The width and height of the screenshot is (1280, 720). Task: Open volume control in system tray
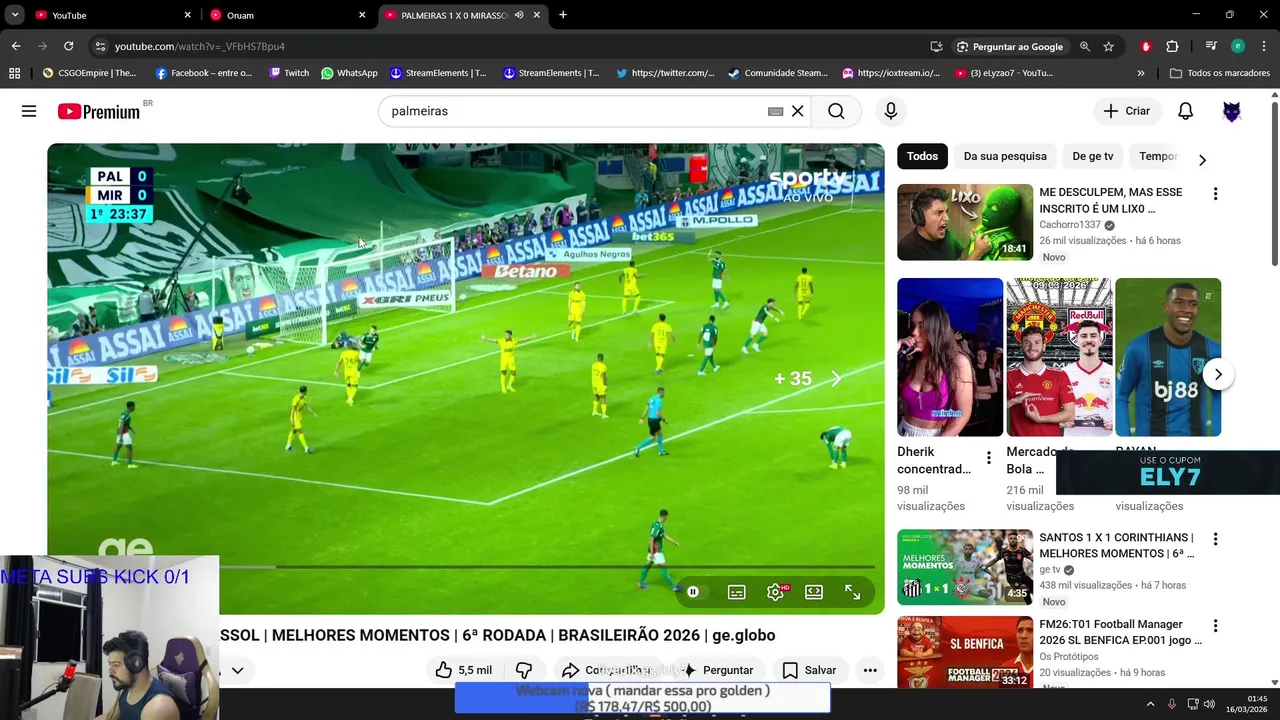click(x=1209, y=704)
